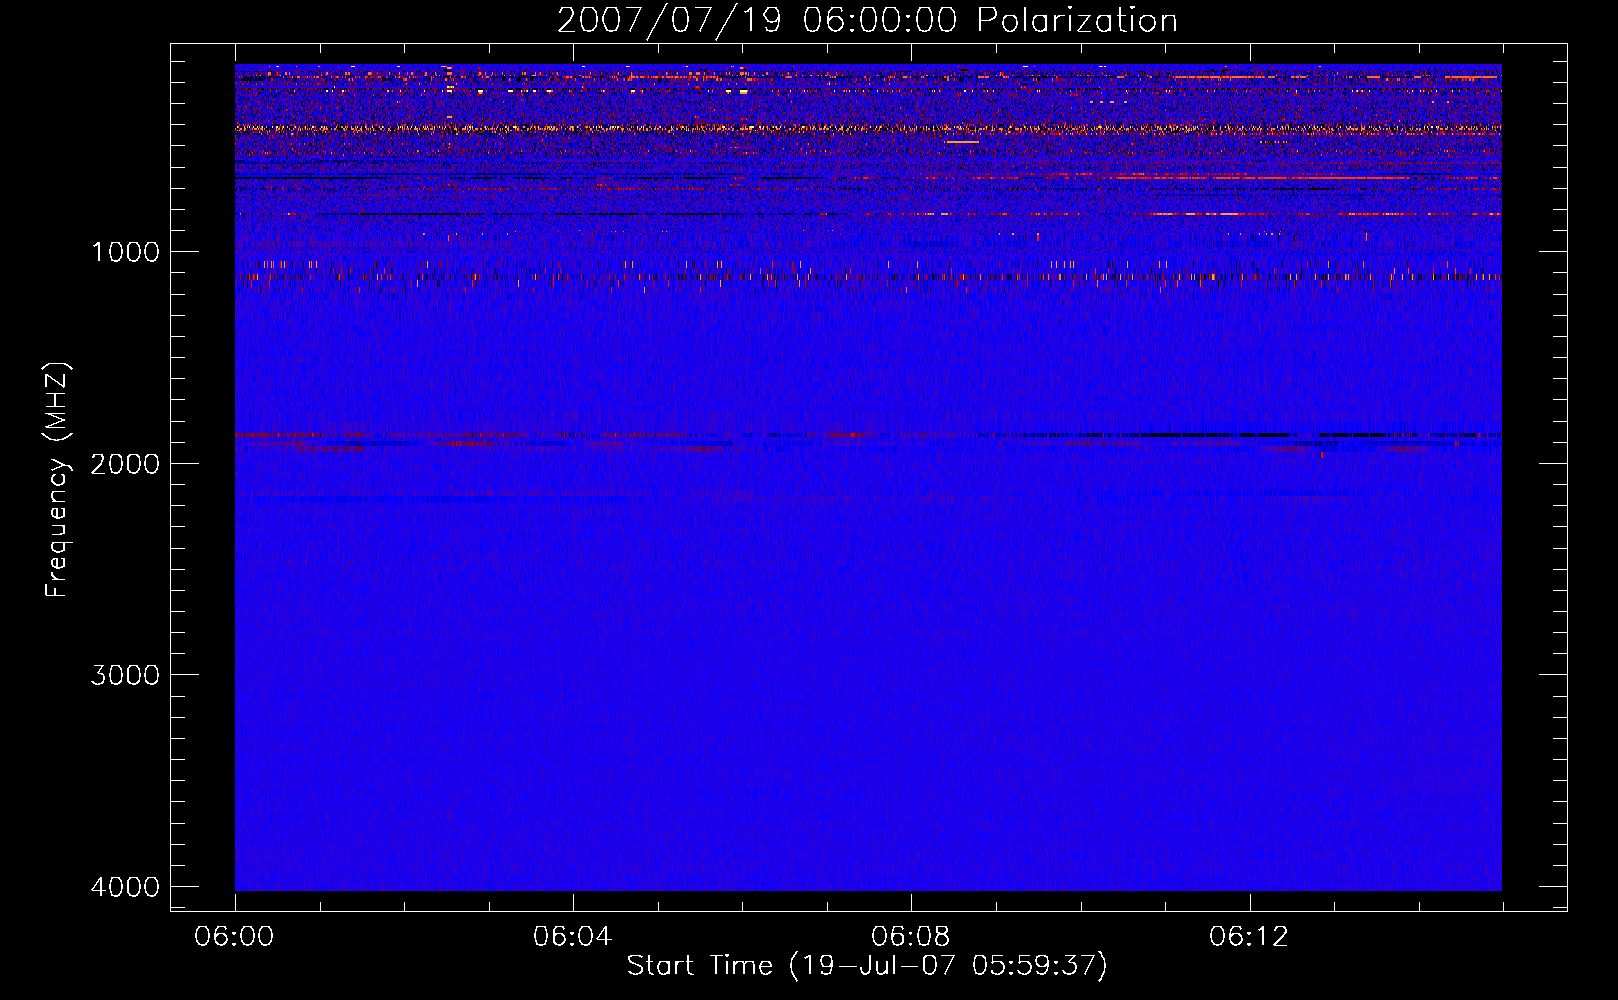Click the 06:08 time axis label
Screen dimensions: 1618x1000
pyautogui.click(x=910, y=937)
